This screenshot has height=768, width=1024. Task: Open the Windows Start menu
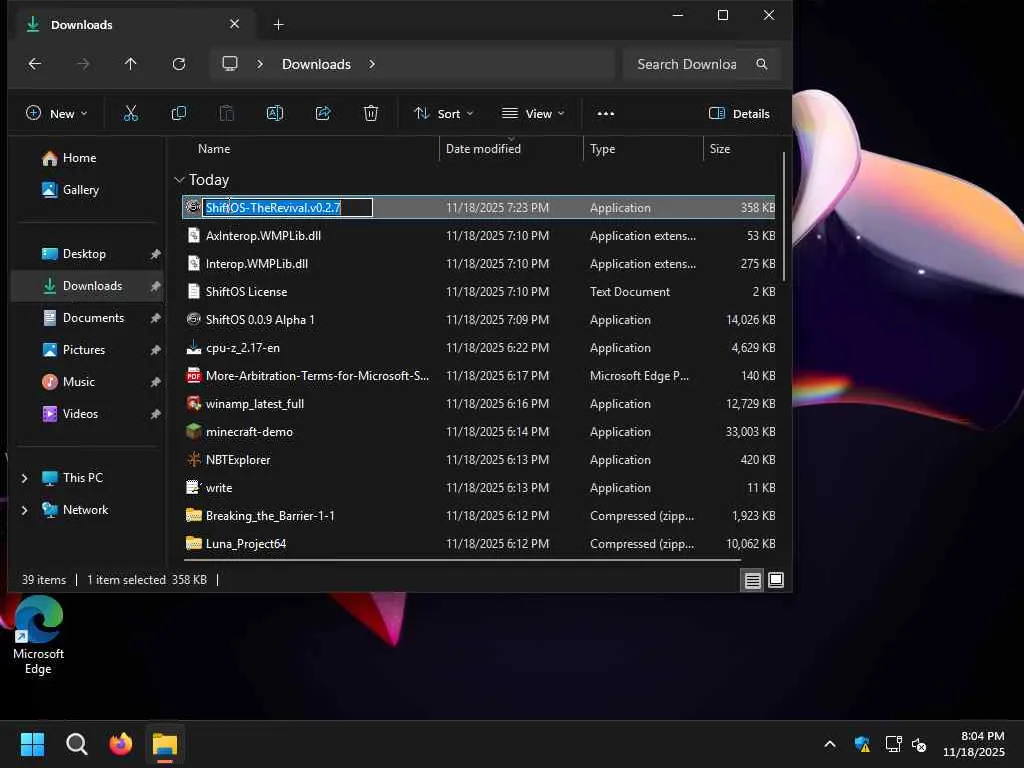32,744
